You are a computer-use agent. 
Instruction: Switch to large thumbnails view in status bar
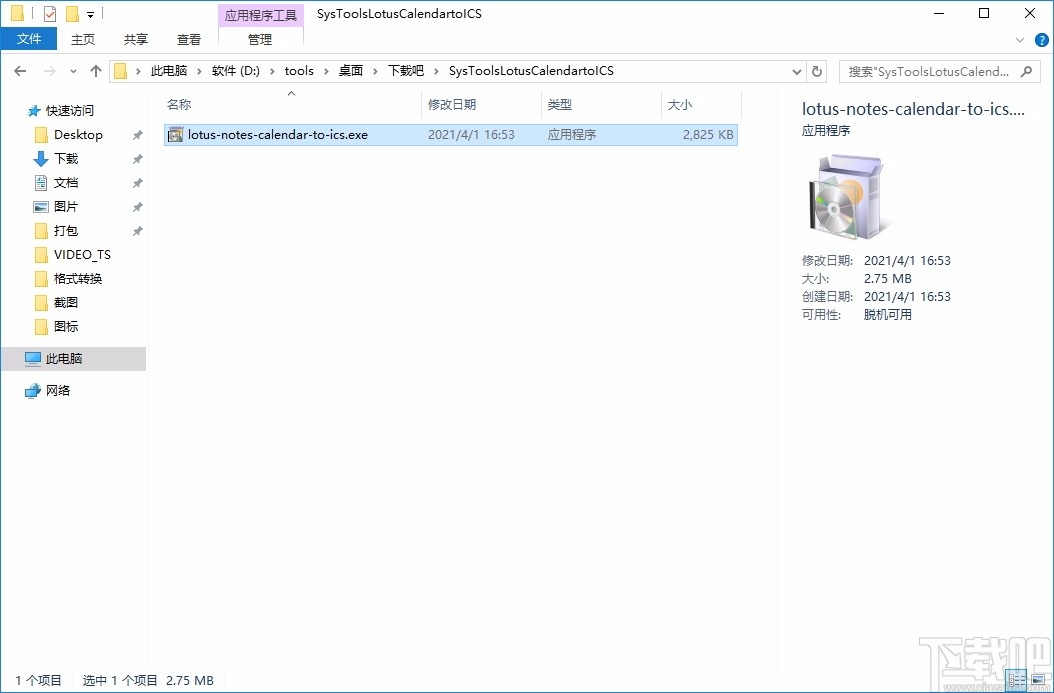pyautogui.click(x=1038, y=679)
